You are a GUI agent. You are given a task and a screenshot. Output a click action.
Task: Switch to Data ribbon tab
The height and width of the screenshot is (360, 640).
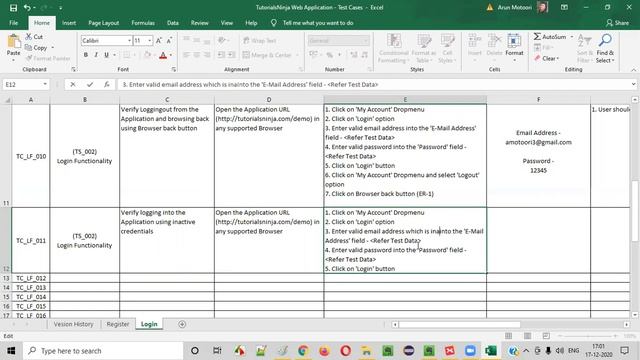click(173, 23)
